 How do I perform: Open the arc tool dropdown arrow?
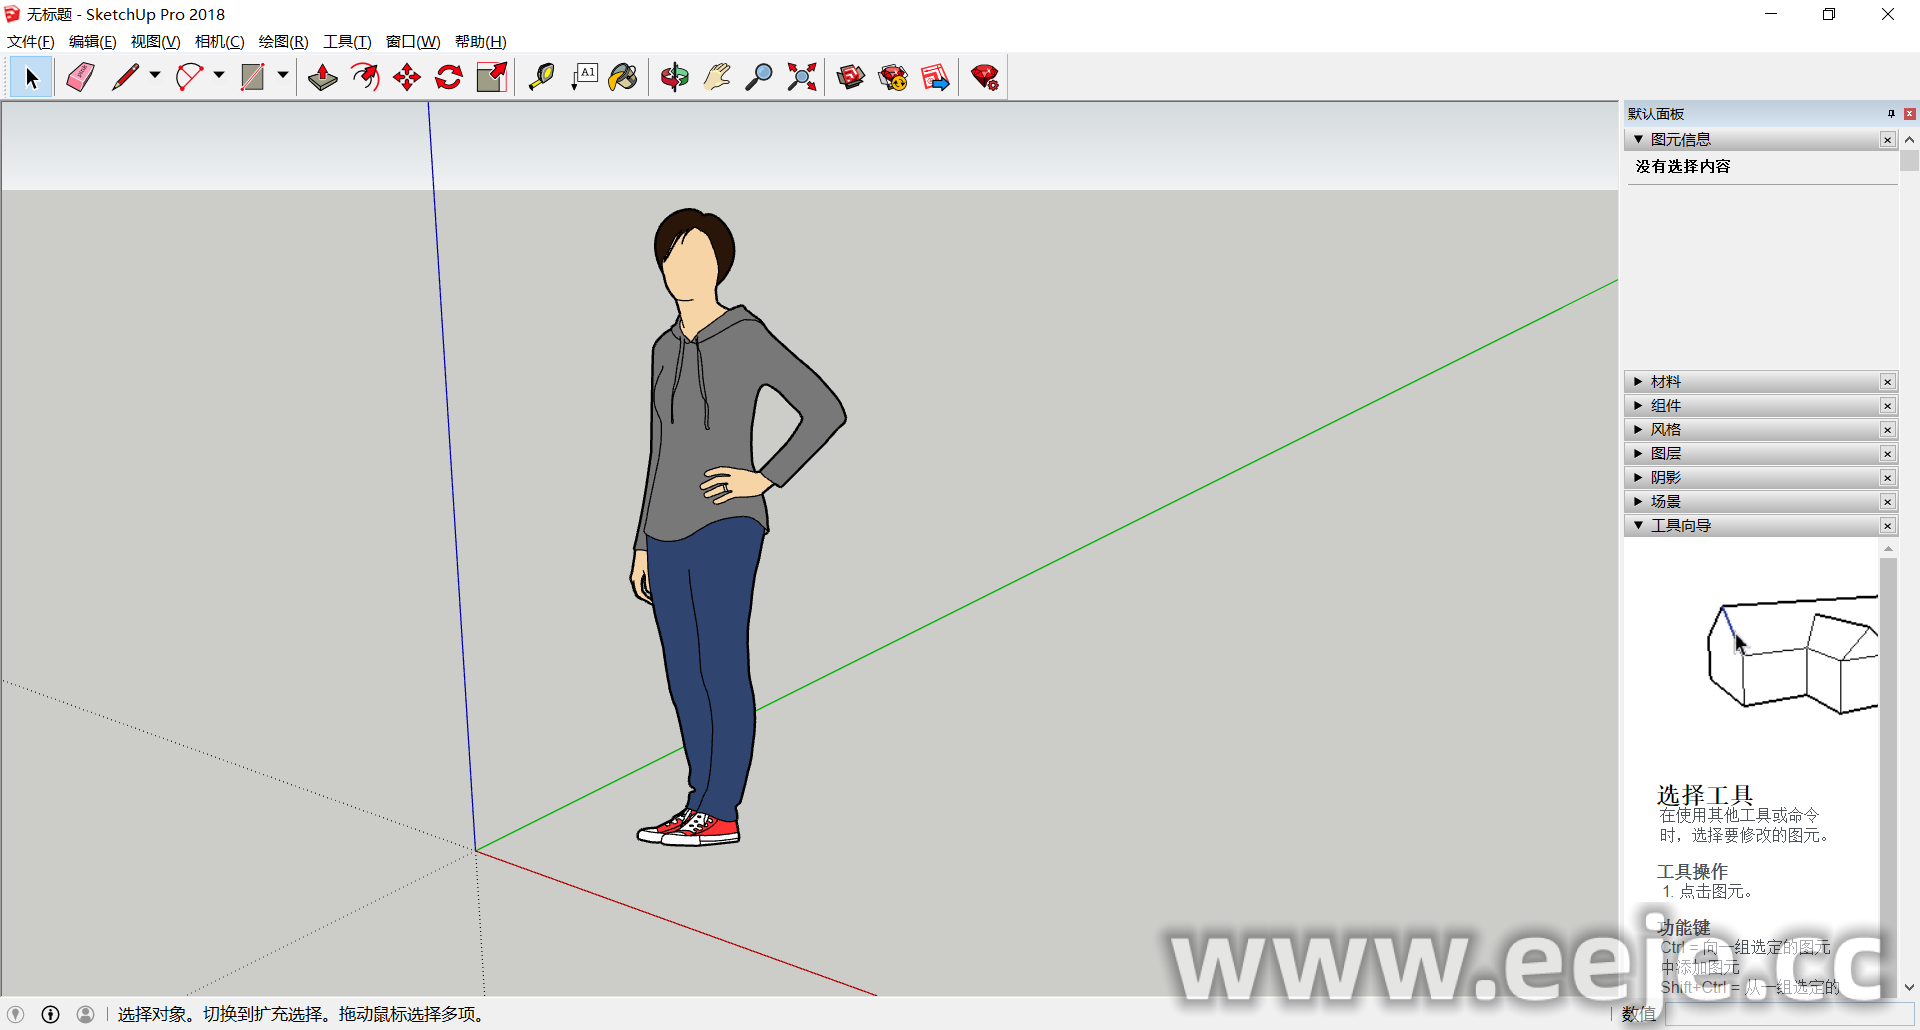219,76
